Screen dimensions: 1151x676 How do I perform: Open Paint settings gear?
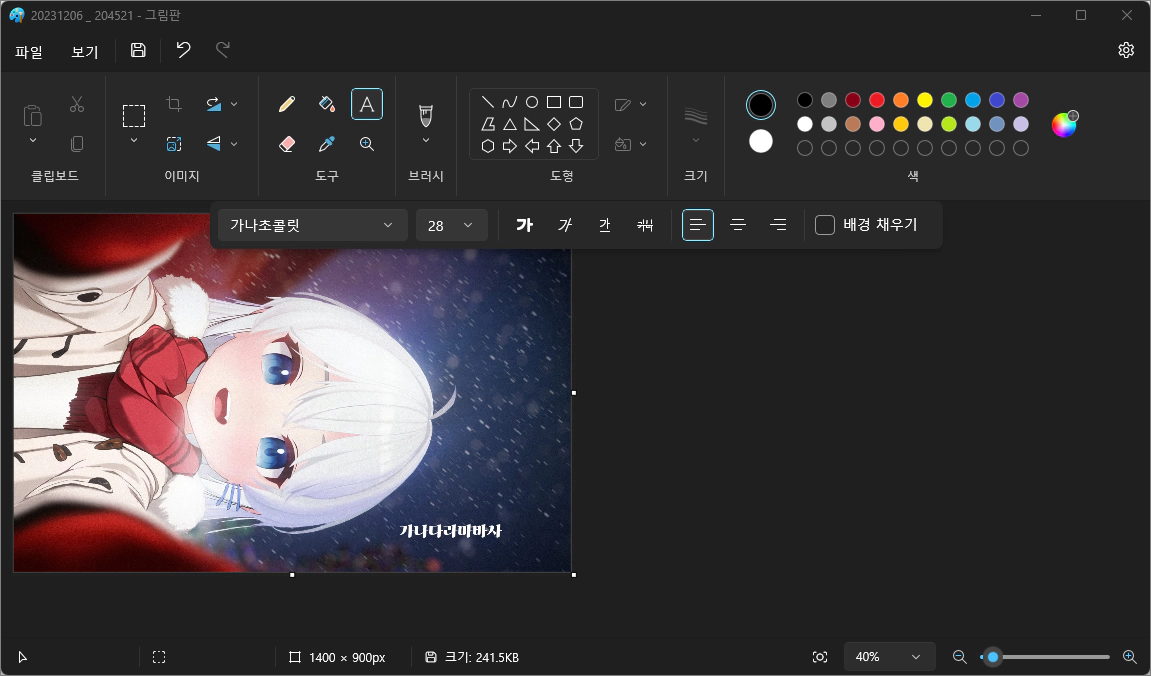tap(1126, 50)
